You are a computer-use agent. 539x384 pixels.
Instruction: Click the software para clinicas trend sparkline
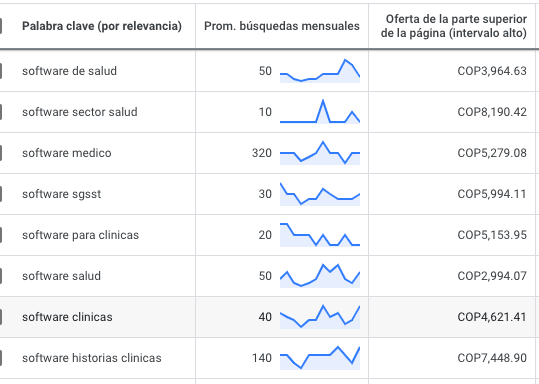coord(320,235)
